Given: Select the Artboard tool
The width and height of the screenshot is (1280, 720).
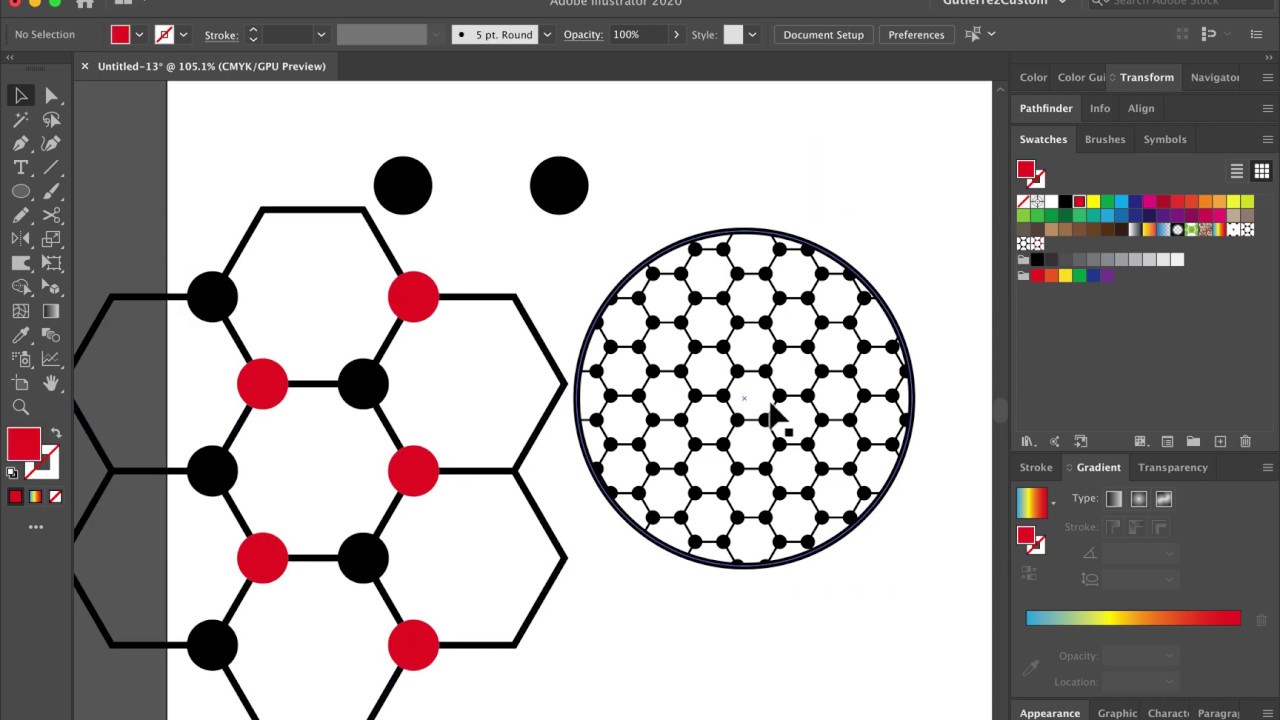Looking at the screenshot, I should tap(21, 383).
